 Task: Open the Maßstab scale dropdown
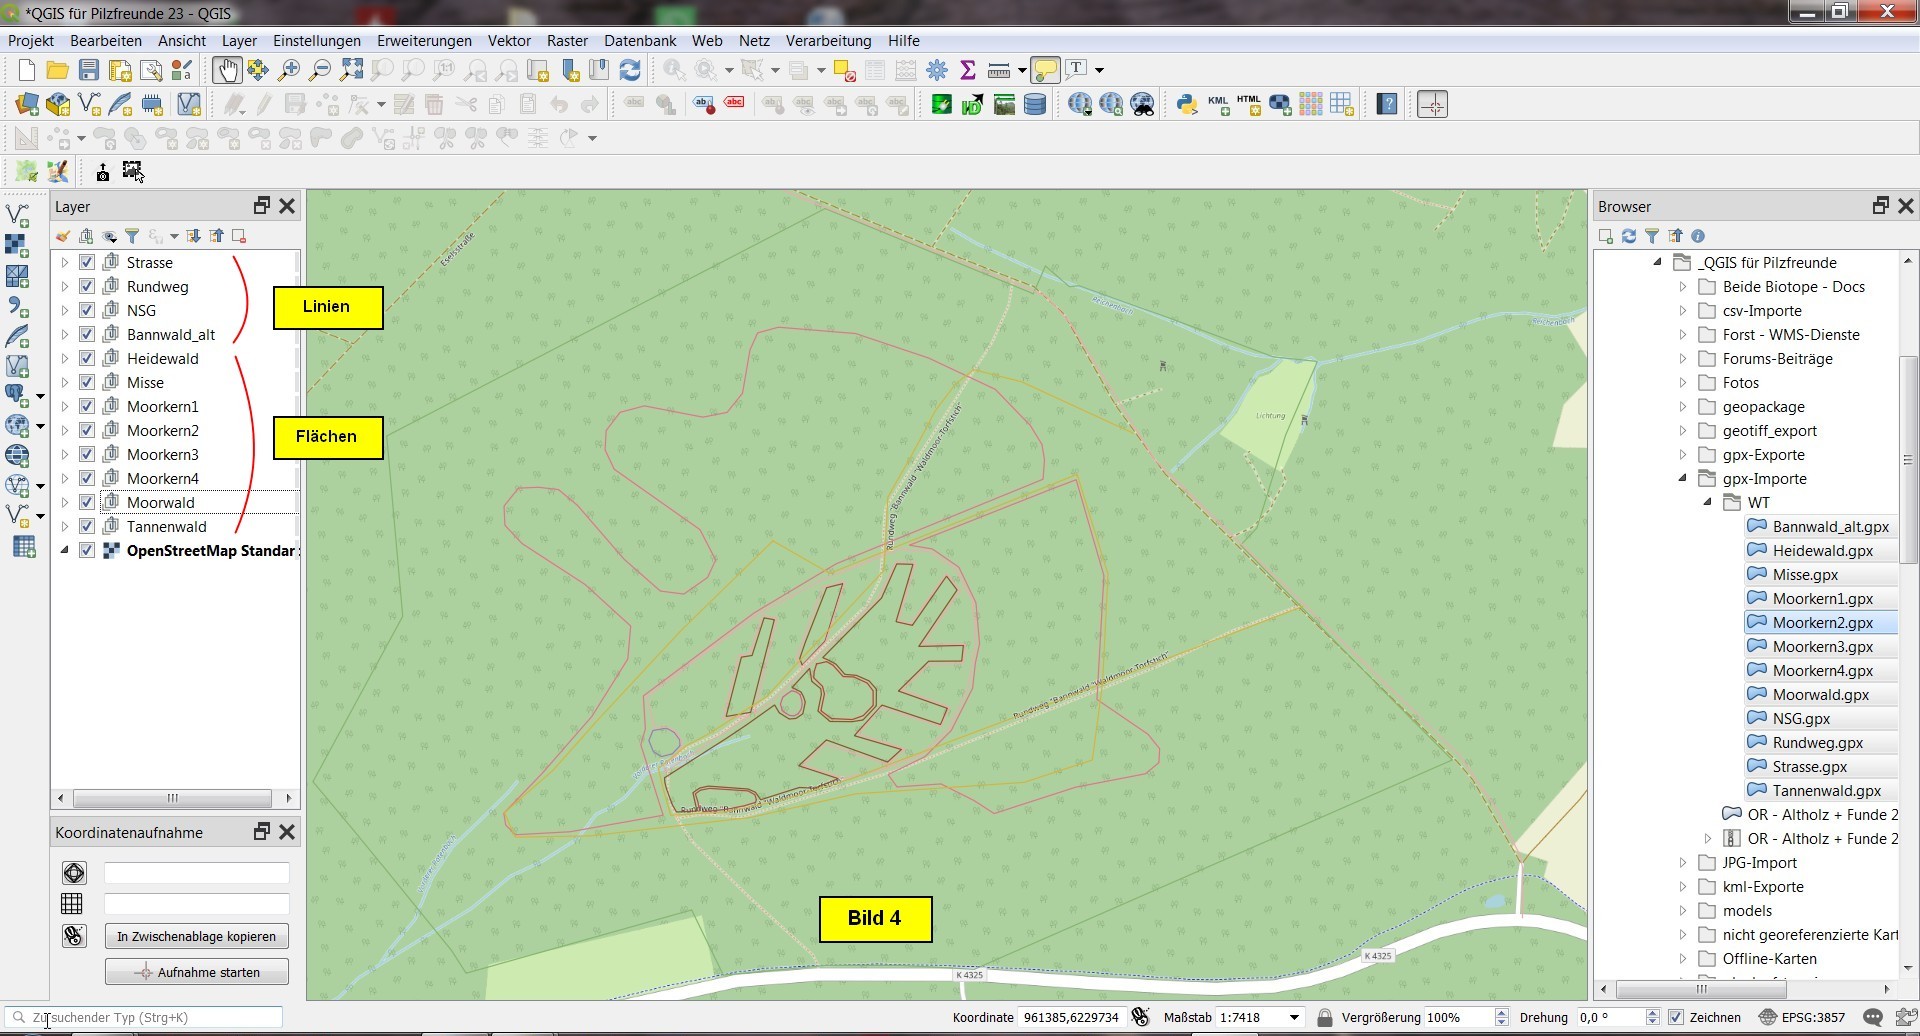[1294, 1018]
